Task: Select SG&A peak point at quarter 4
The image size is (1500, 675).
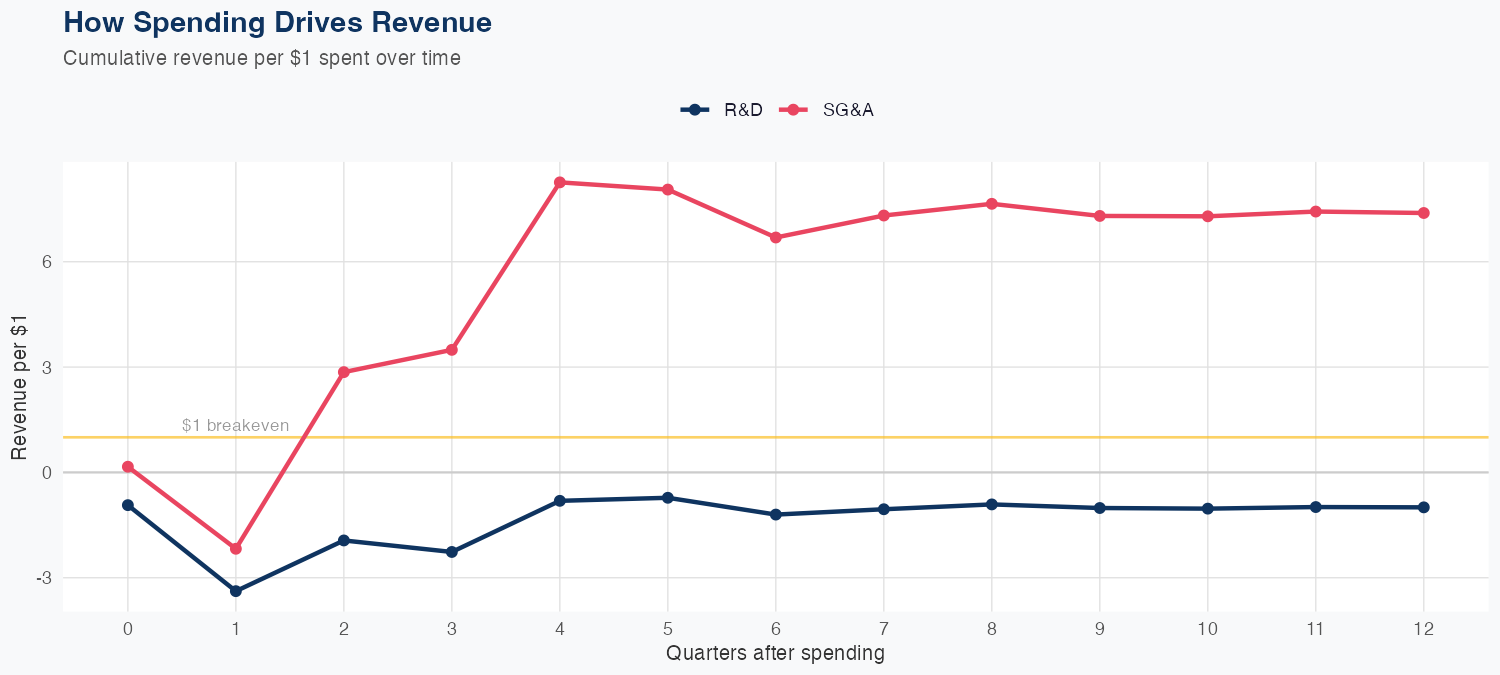Action: click(560, 182)
